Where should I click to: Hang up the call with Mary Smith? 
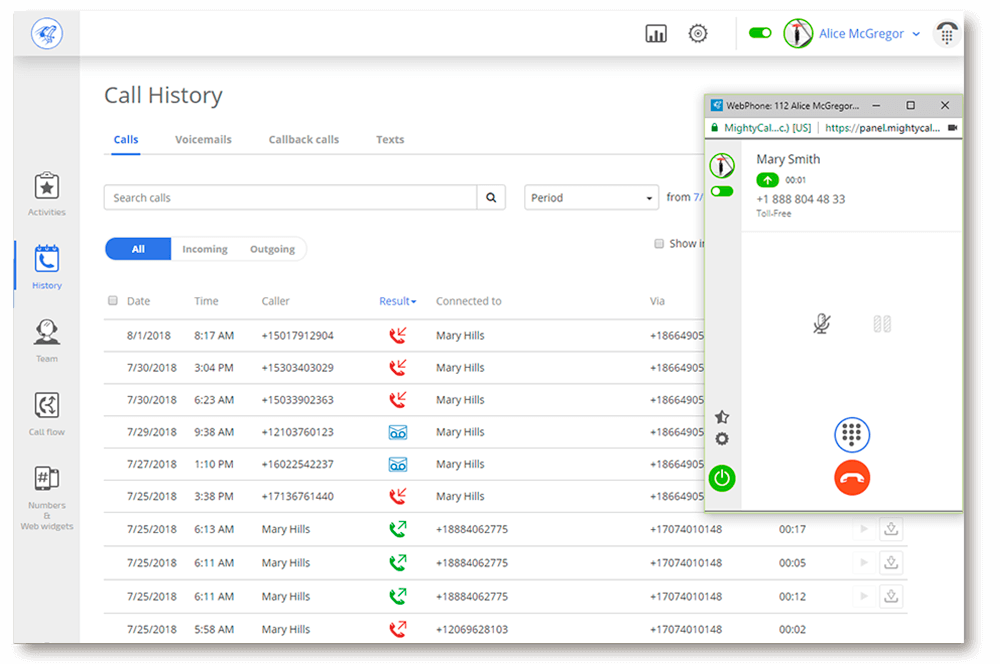852,477
